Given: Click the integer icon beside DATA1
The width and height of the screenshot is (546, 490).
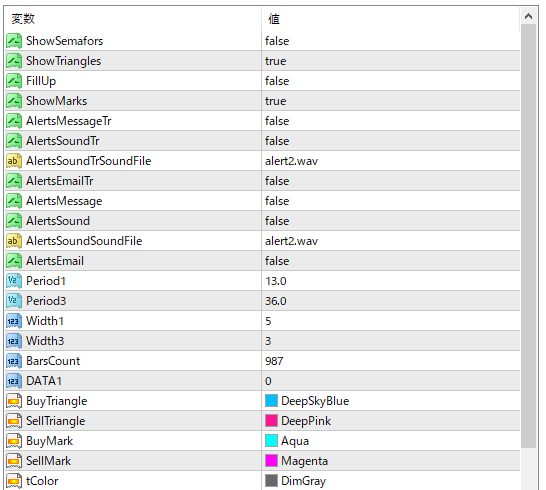Looking at the screenshot, I should click(14, 381).
